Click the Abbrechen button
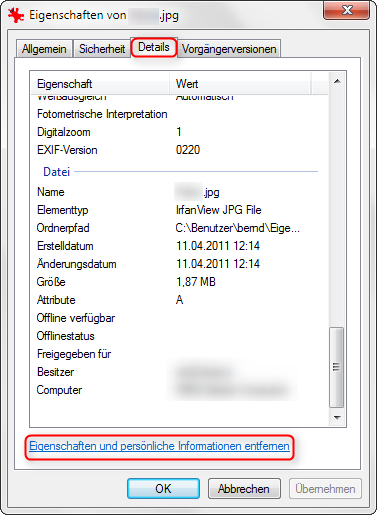 pyautogui.click(x=244, y=489)
